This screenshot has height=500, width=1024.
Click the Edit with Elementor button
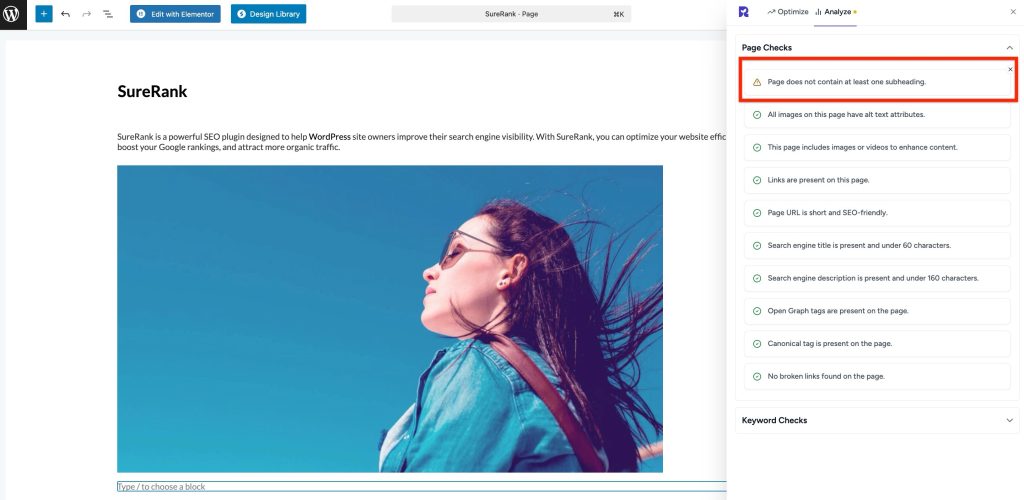[x=175, y=14]
